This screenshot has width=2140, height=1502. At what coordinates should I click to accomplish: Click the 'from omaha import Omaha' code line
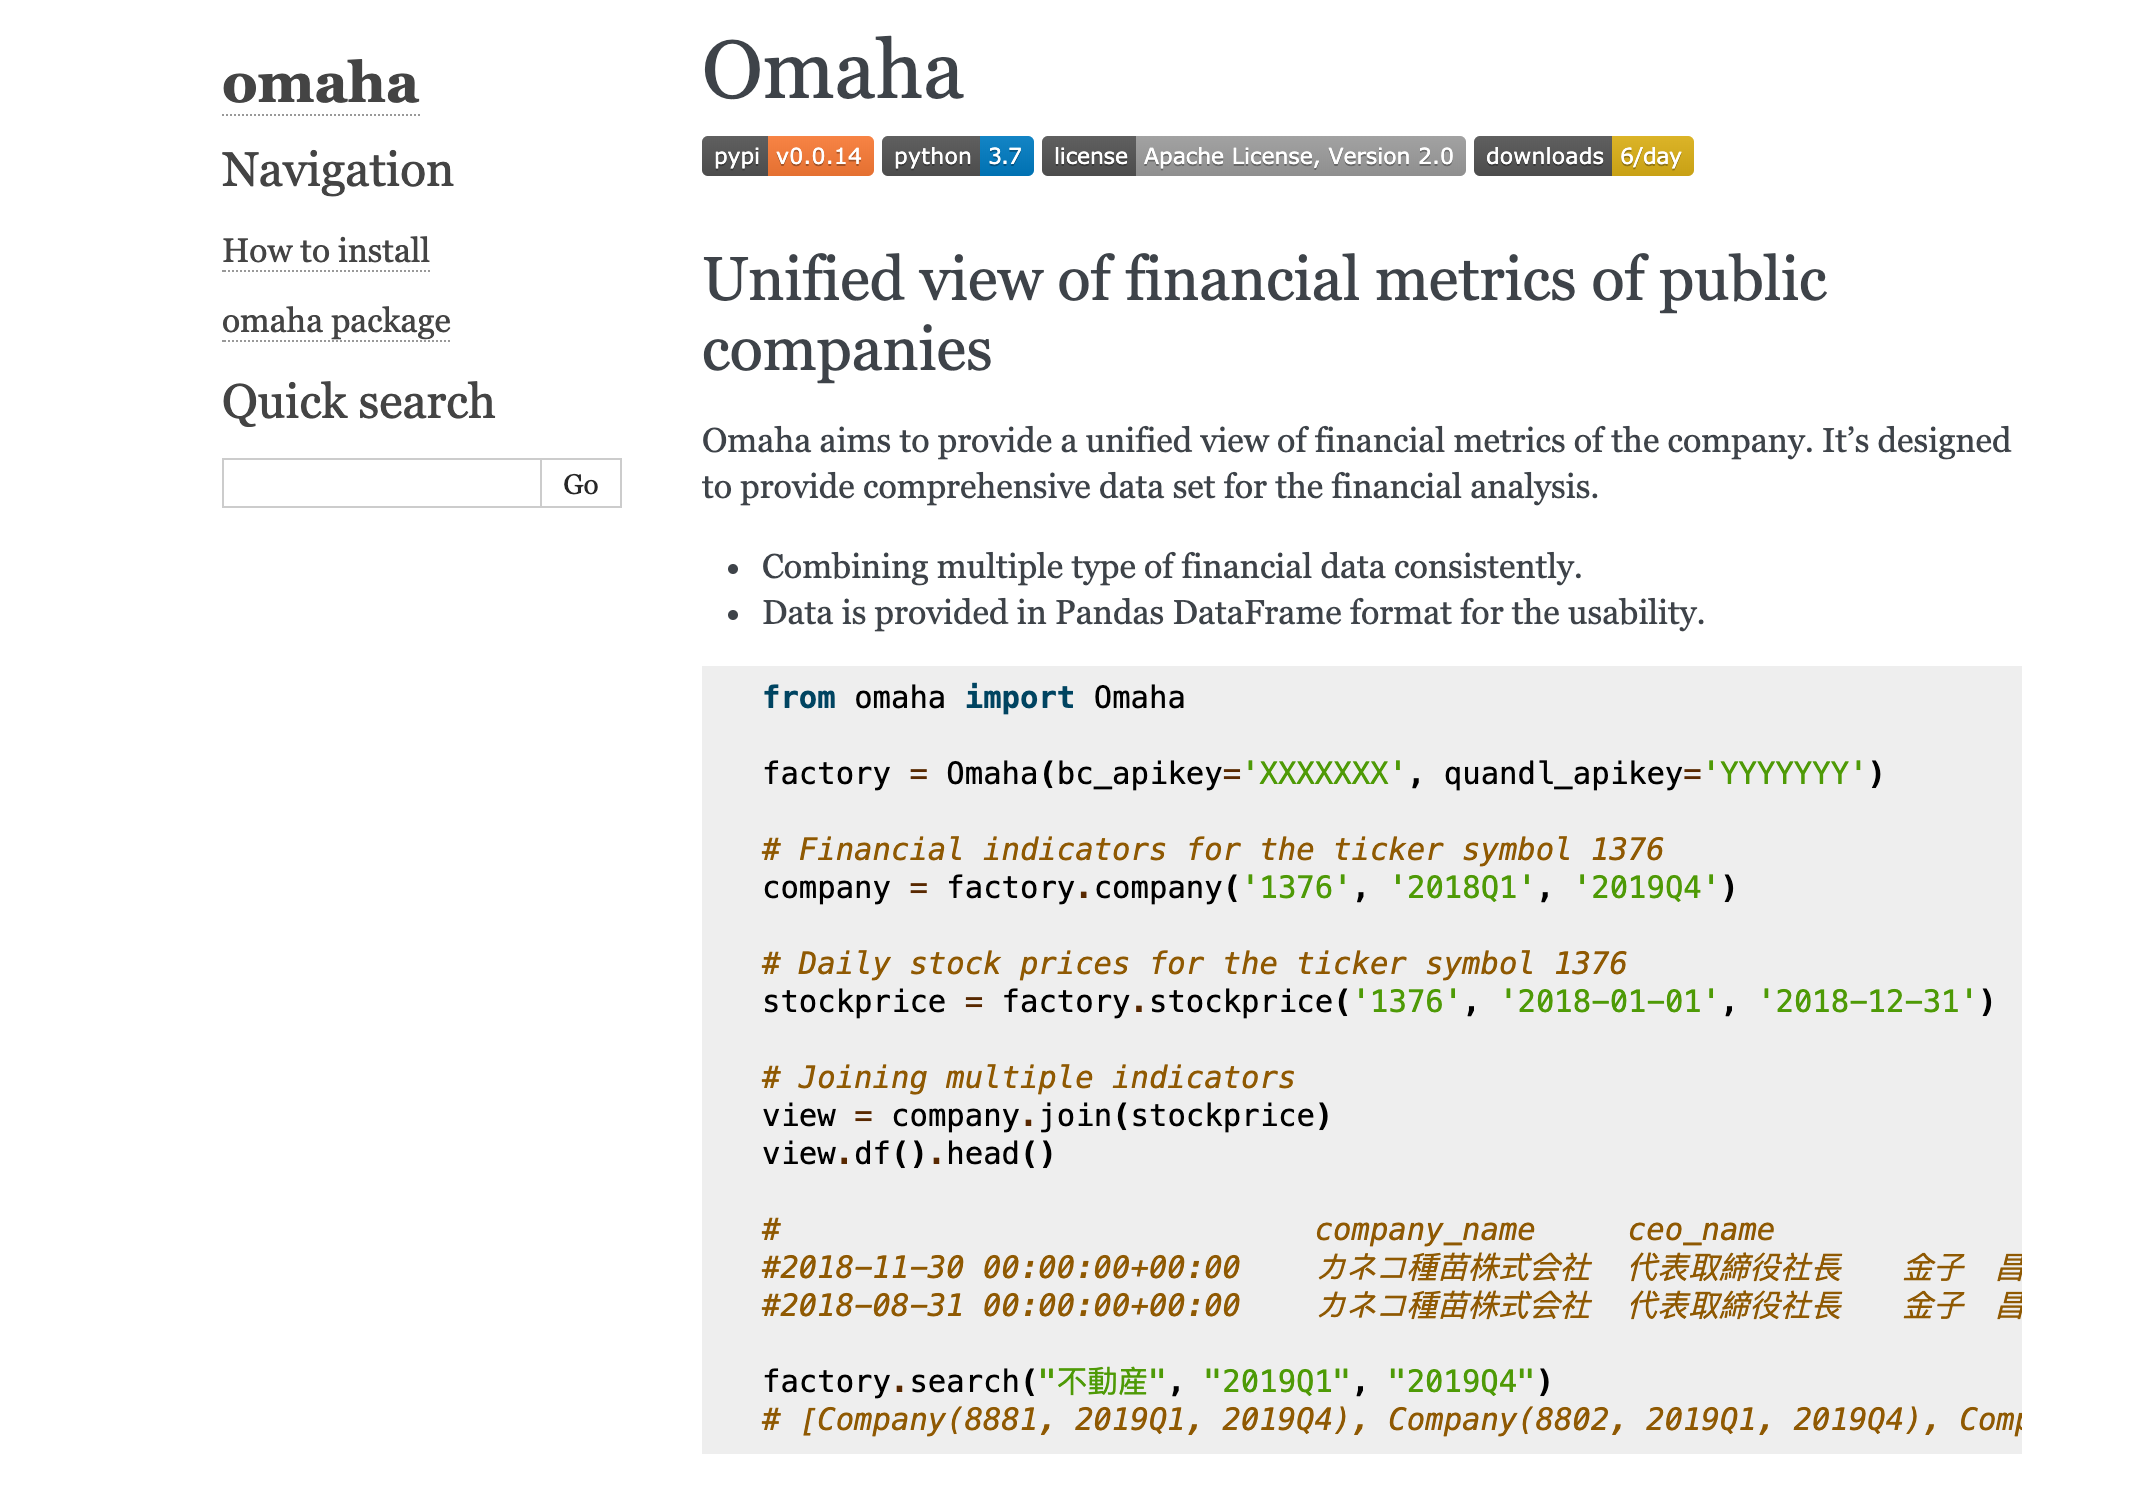click(x=973, y=697)
